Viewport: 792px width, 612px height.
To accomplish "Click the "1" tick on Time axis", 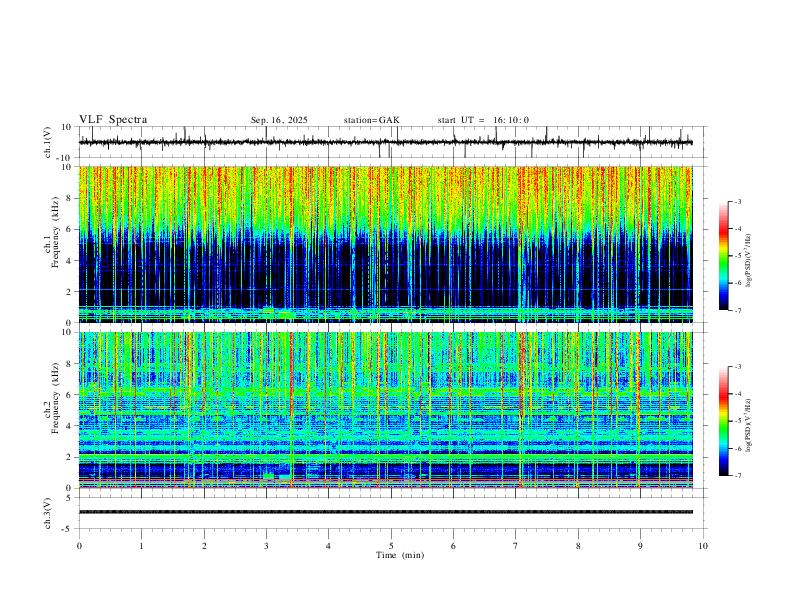I will [141, 546].
